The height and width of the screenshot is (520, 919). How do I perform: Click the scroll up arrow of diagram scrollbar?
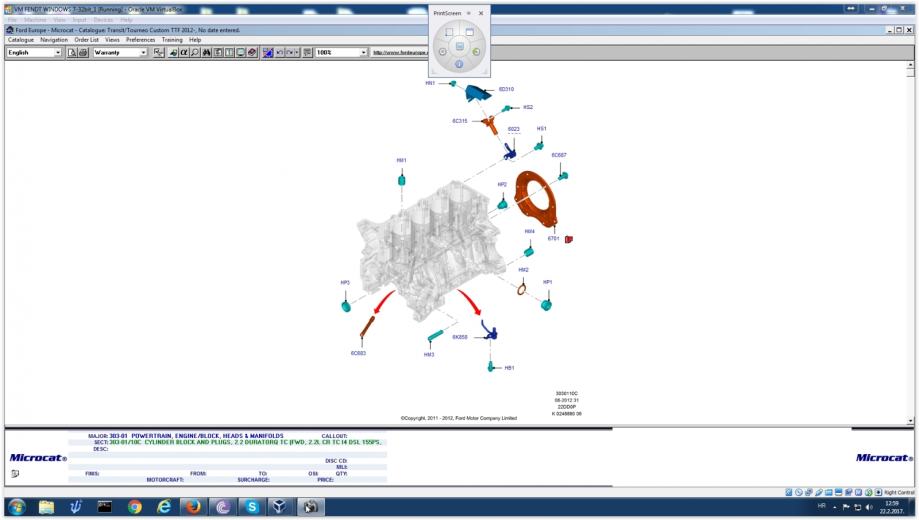coord(910,65)
